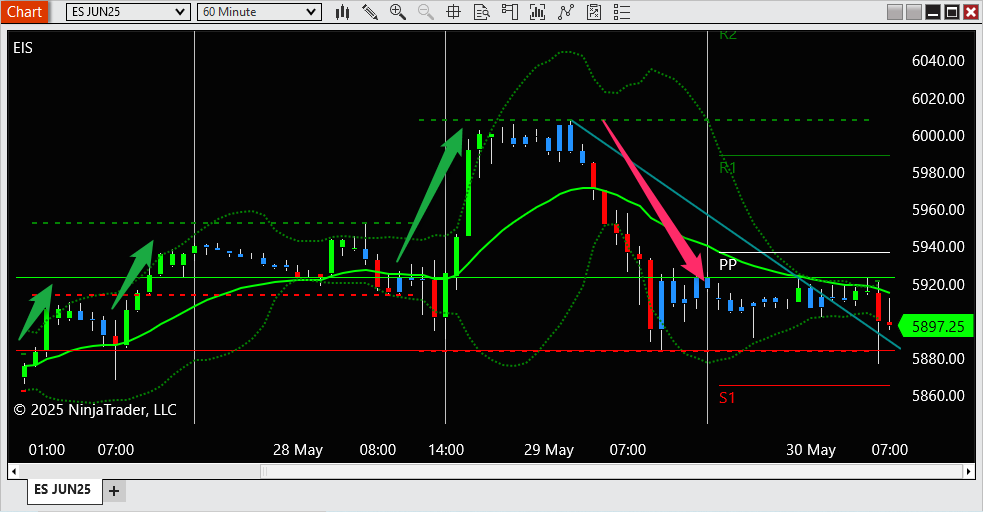Open the 60 Minute interval dropdown
This screenshot has width=983, height=512.
pyautogui.click(x=259, y=12)
